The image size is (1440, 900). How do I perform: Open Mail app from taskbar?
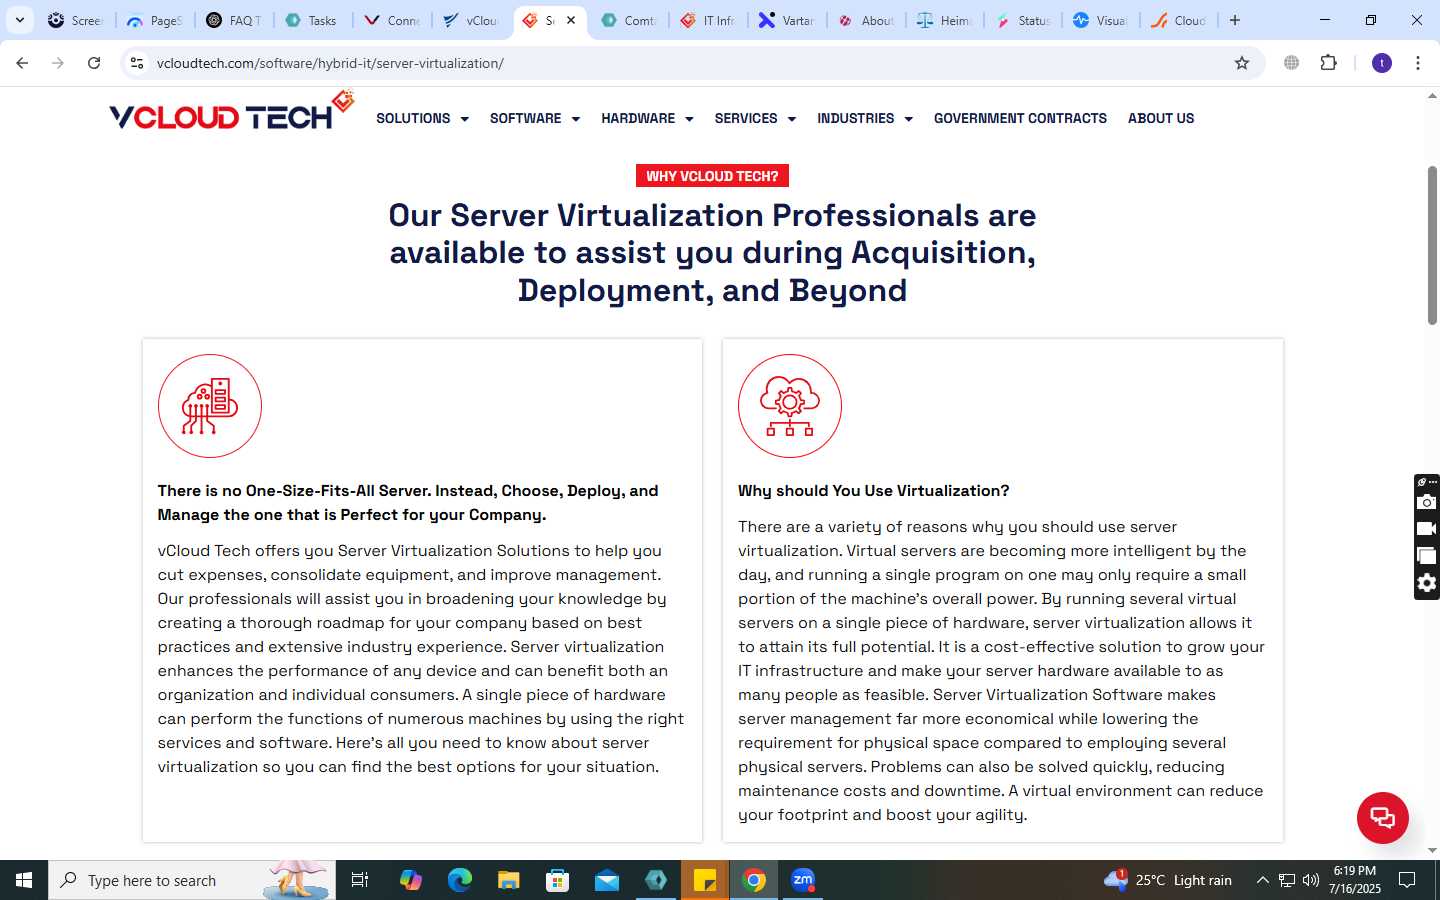tap(607, 880)
